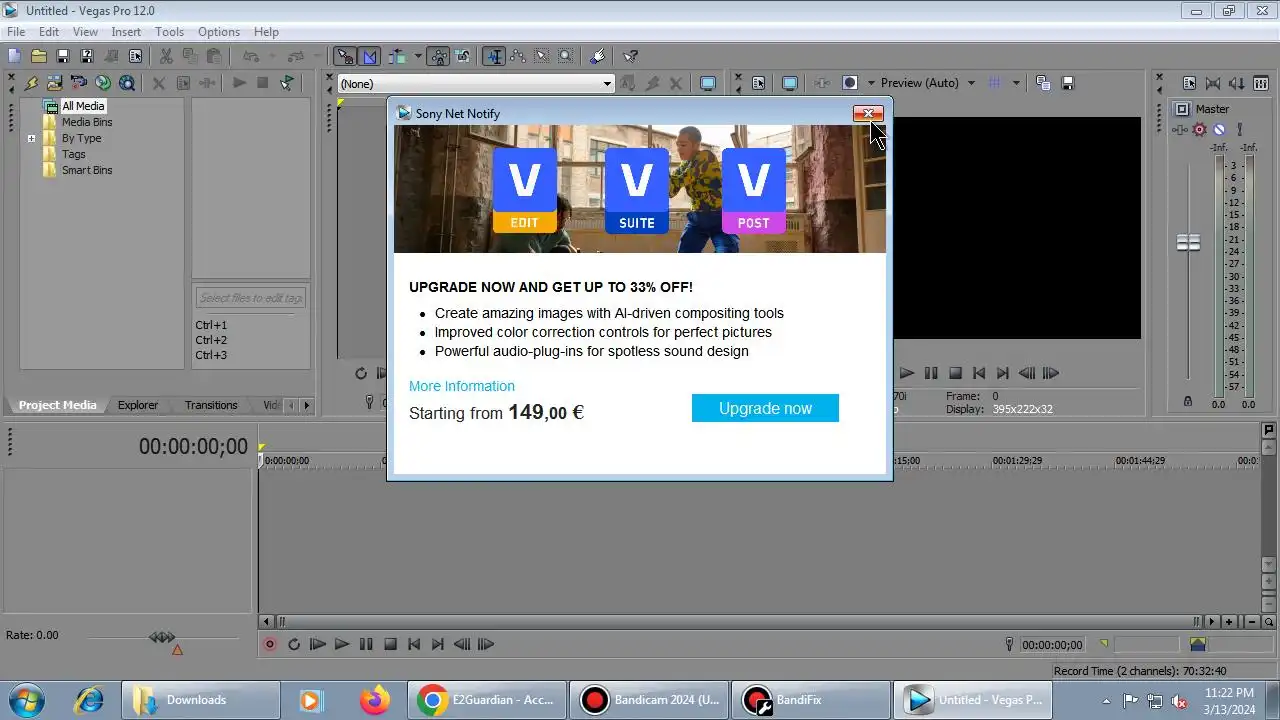
Task: Expand the By Type tree node
Action: [32, 138]
